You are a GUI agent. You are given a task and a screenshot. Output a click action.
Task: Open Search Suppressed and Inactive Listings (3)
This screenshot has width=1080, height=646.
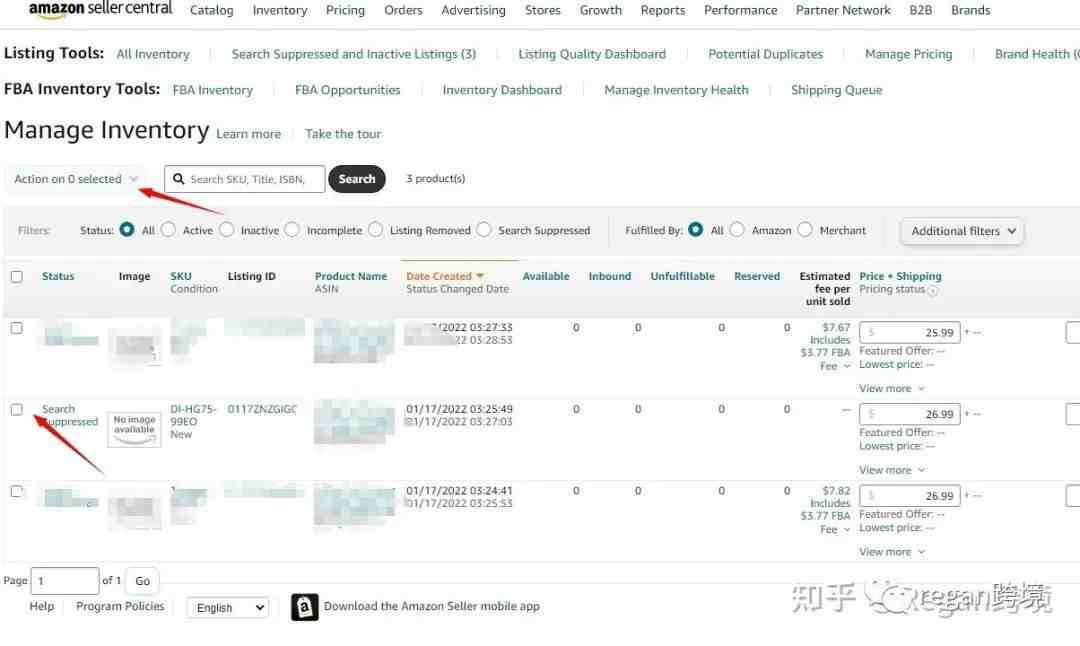353,54
